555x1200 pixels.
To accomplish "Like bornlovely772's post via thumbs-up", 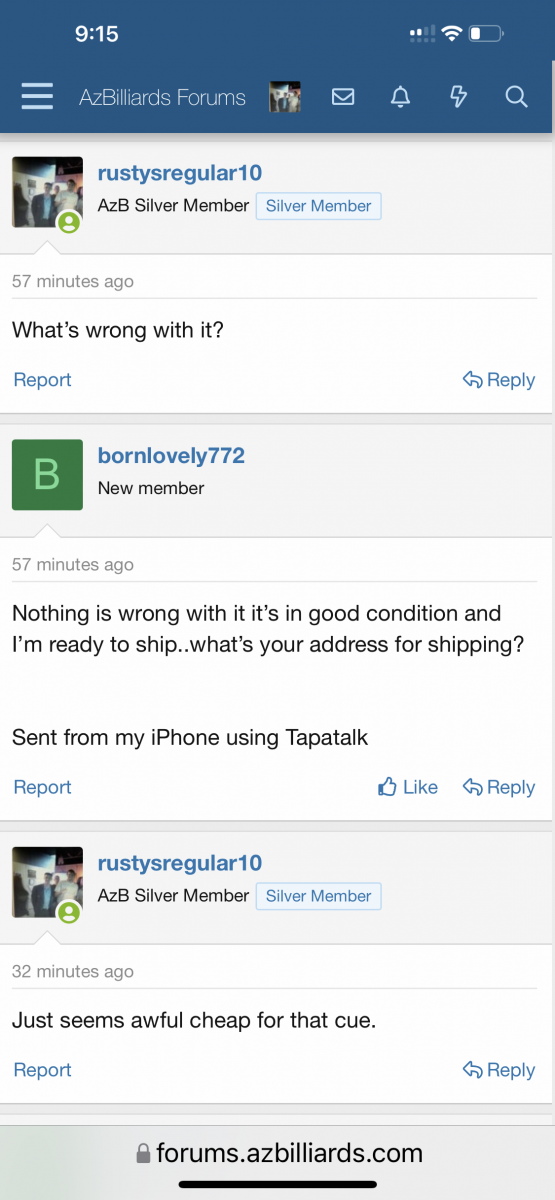I will 408,788.
